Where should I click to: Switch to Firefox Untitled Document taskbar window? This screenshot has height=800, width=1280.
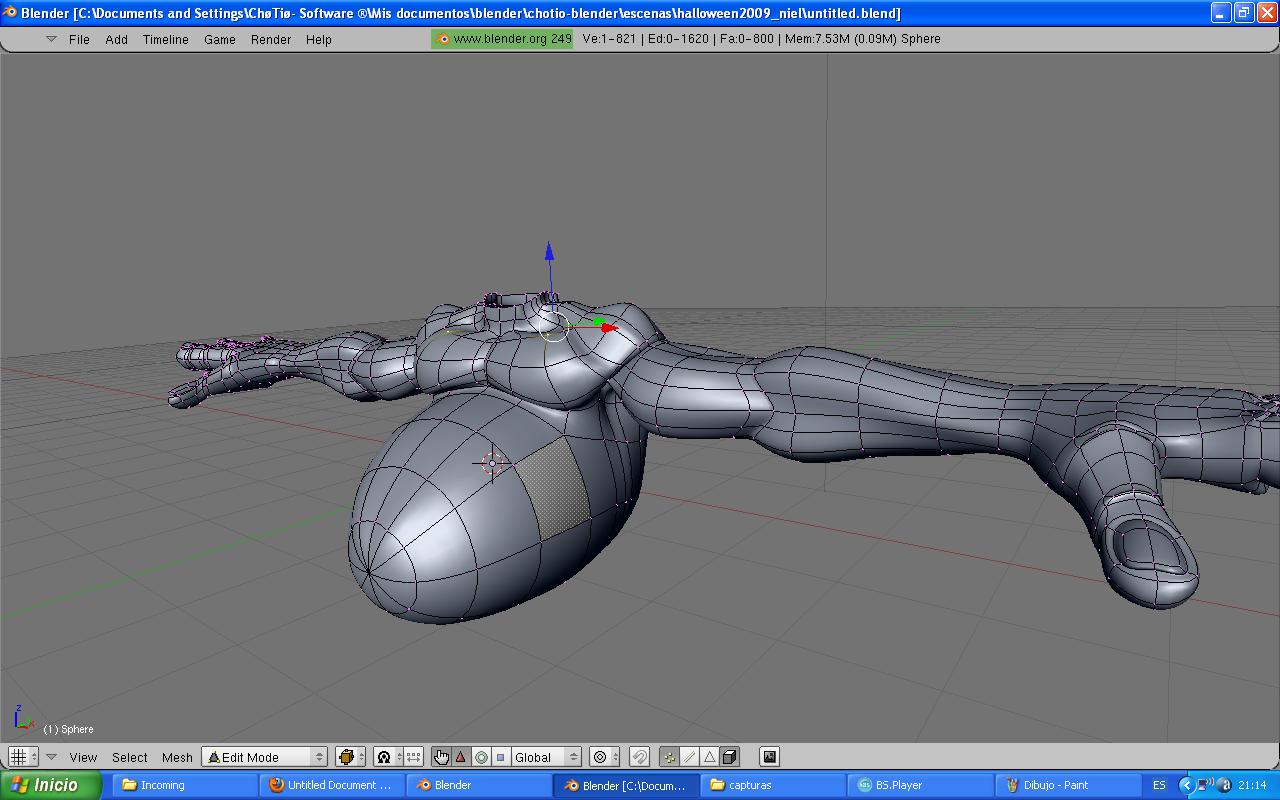click(x=331, y=785)
